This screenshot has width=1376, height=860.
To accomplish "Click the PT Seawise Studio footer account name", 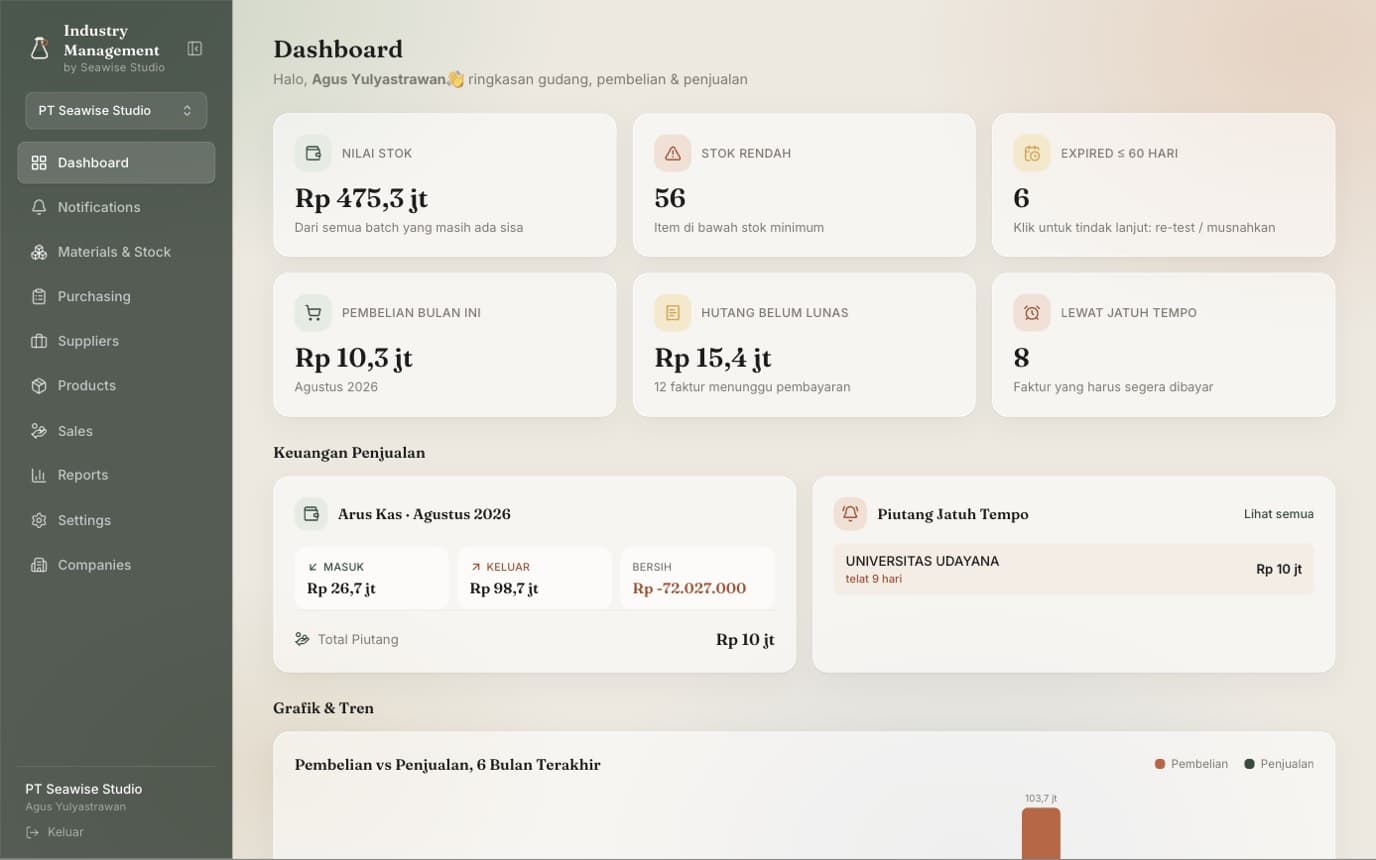I will click(84, 789).
